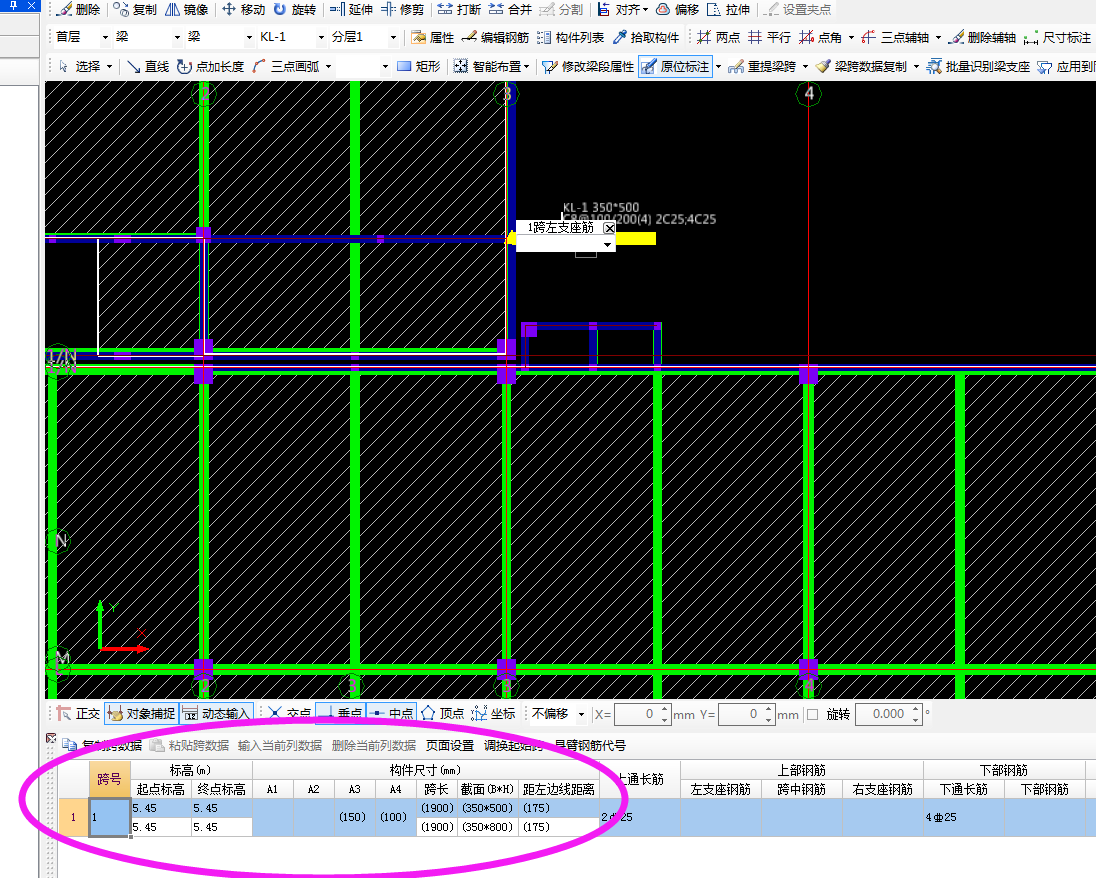Select the Rotate (旋转) tool
Image resolution: width=1096 pixels, height=878 pixels.
coord(294,10)
